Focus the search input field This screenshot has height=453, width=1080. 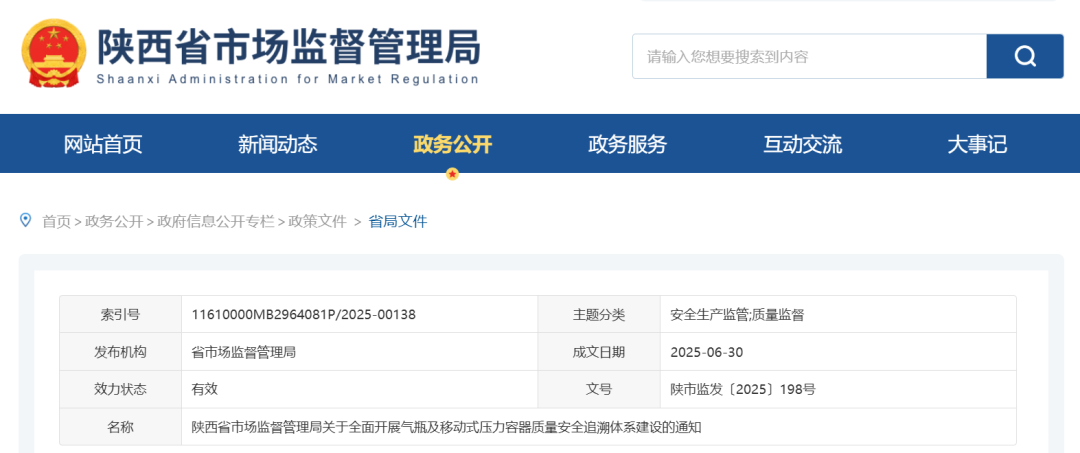(x=809, y=56)
